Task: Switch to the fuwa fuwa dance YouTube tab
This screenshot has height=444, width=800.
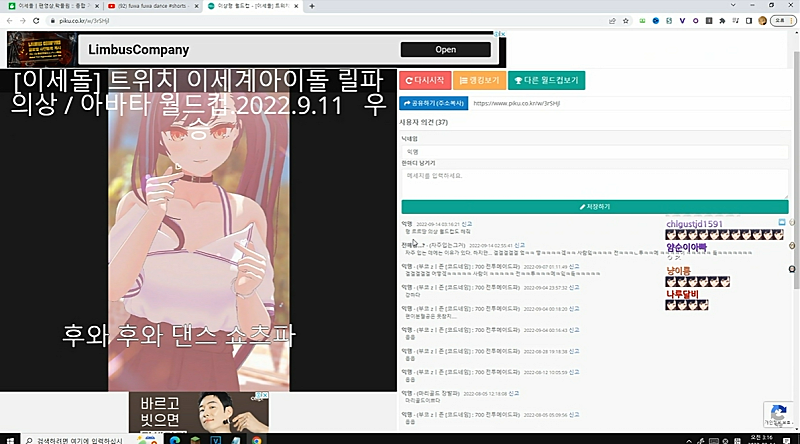Action: click(x=152, y=6)
